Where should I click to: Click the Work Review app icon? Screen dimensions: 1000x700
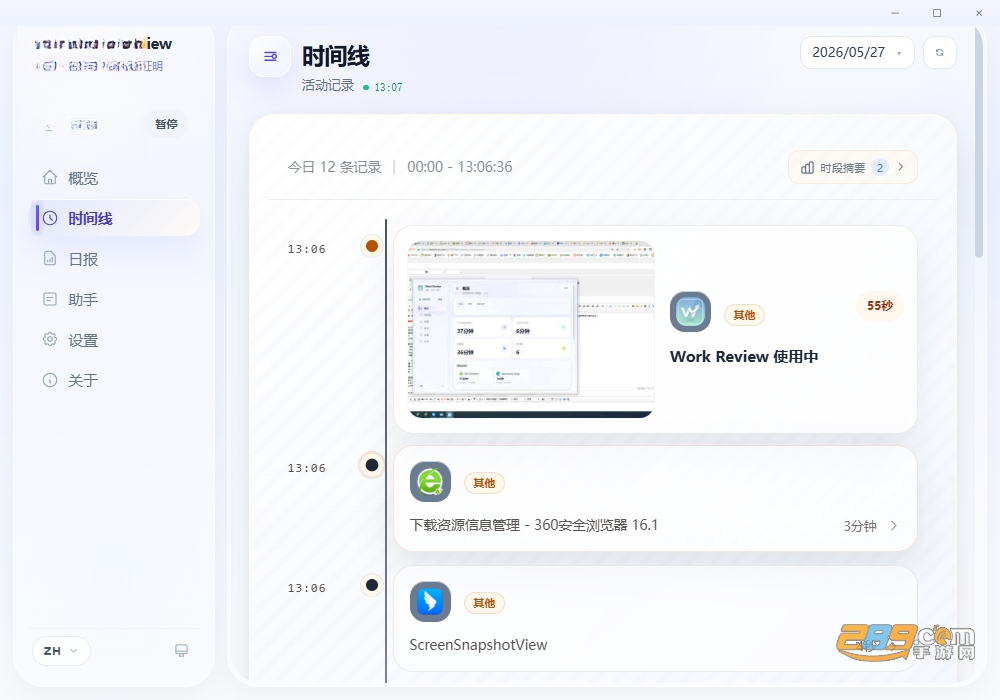tap(690, 312)
